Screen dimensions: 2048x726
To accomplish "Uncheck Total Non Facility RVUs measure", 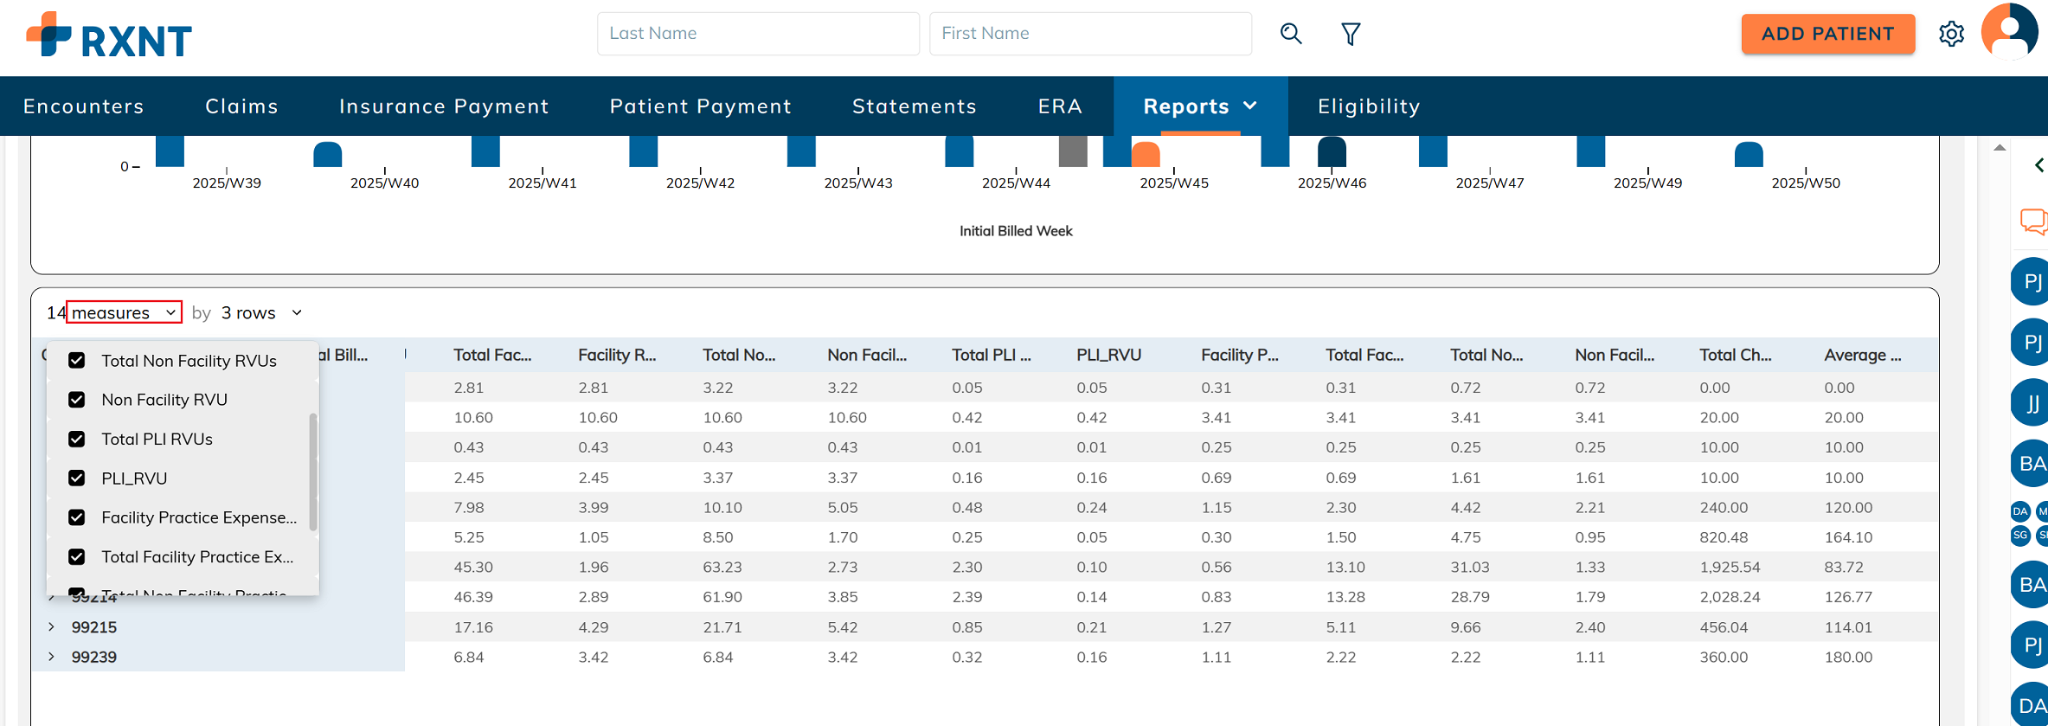I will tap(77, 361).
